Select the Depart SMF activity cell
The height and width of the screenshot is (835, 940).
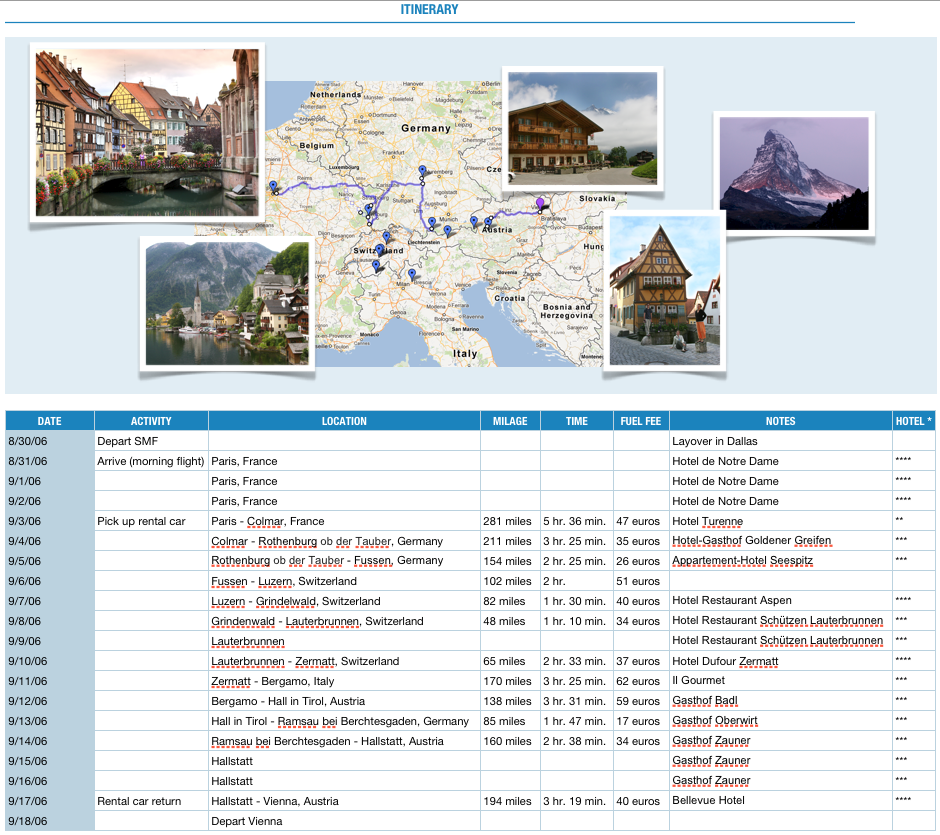(x=151, y=441)
